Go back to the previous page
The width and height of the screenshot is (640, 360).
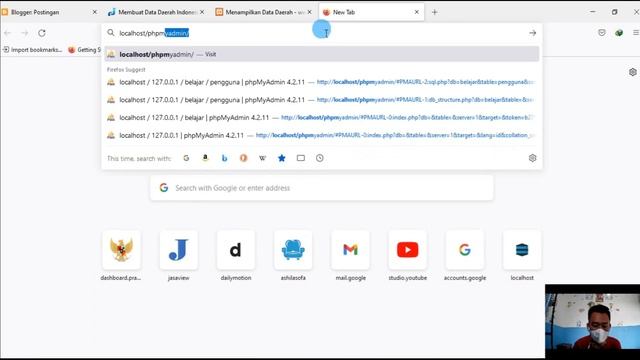(x=8, y=33)
